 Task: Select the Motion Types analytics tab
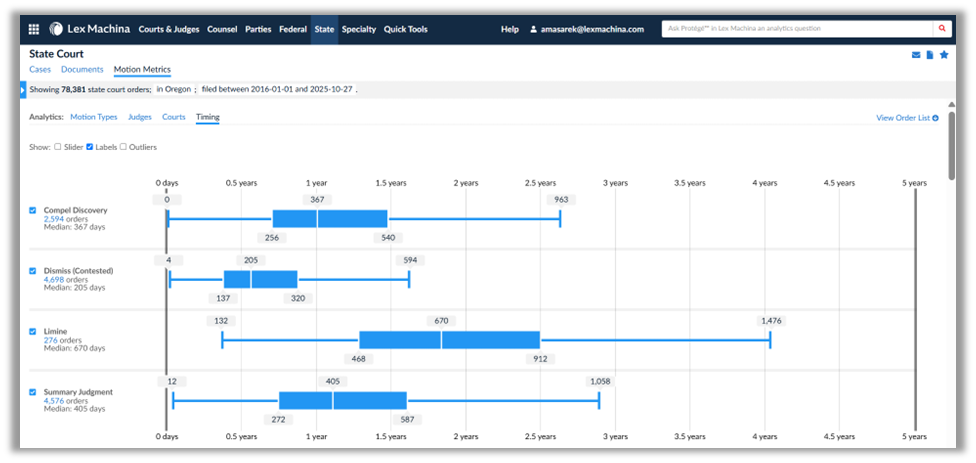(x=93, y=117)
